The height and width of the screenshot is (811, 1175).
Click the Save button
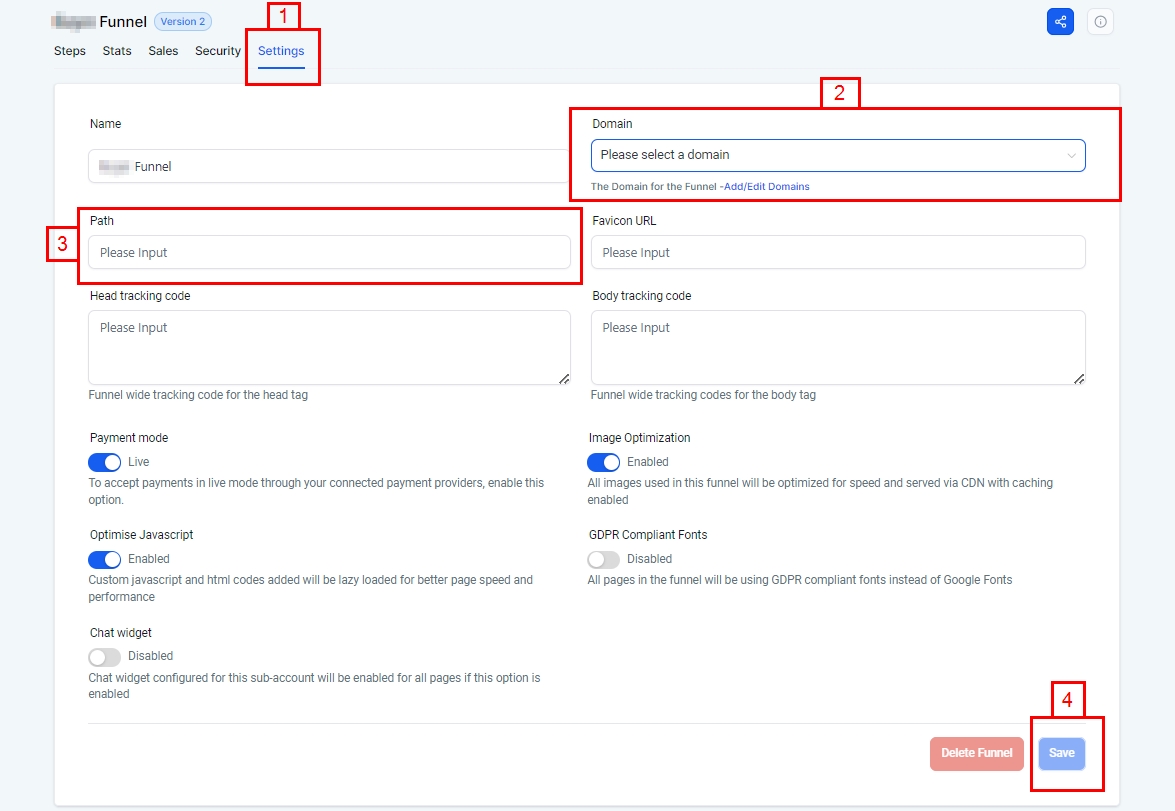[x=1061, y=753]
